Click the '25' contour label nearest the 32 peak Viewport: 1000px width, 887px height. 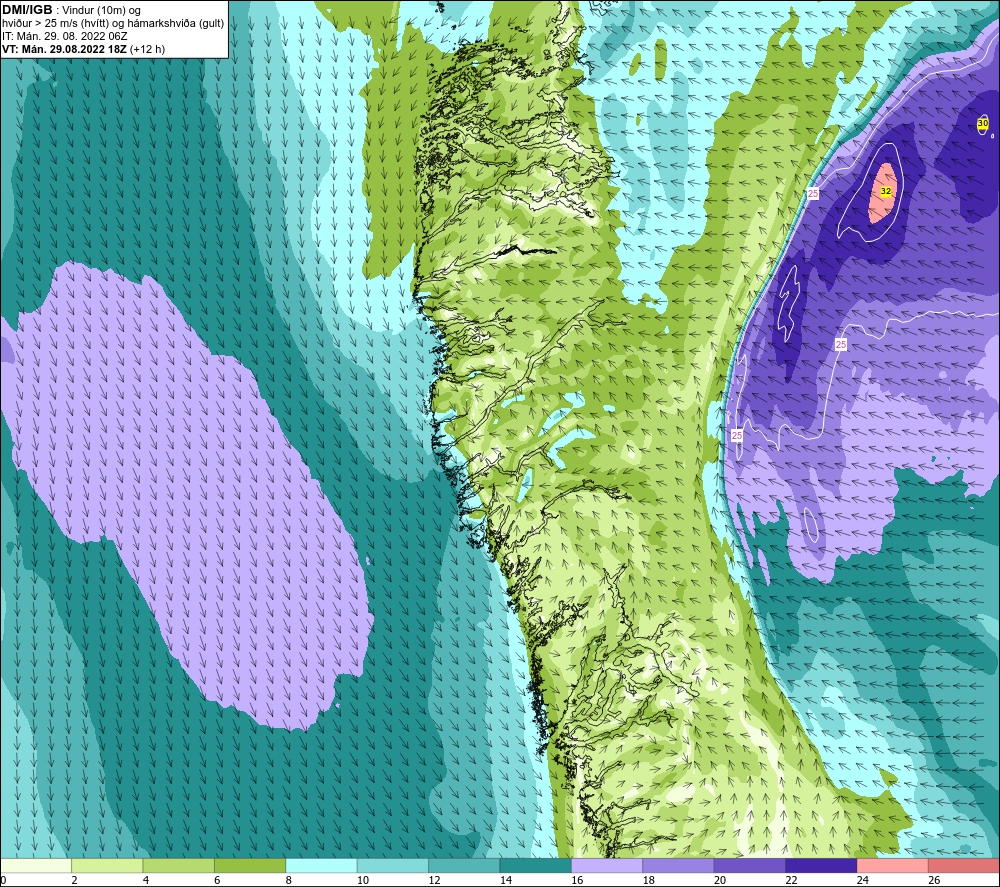(x=812, y=193)
